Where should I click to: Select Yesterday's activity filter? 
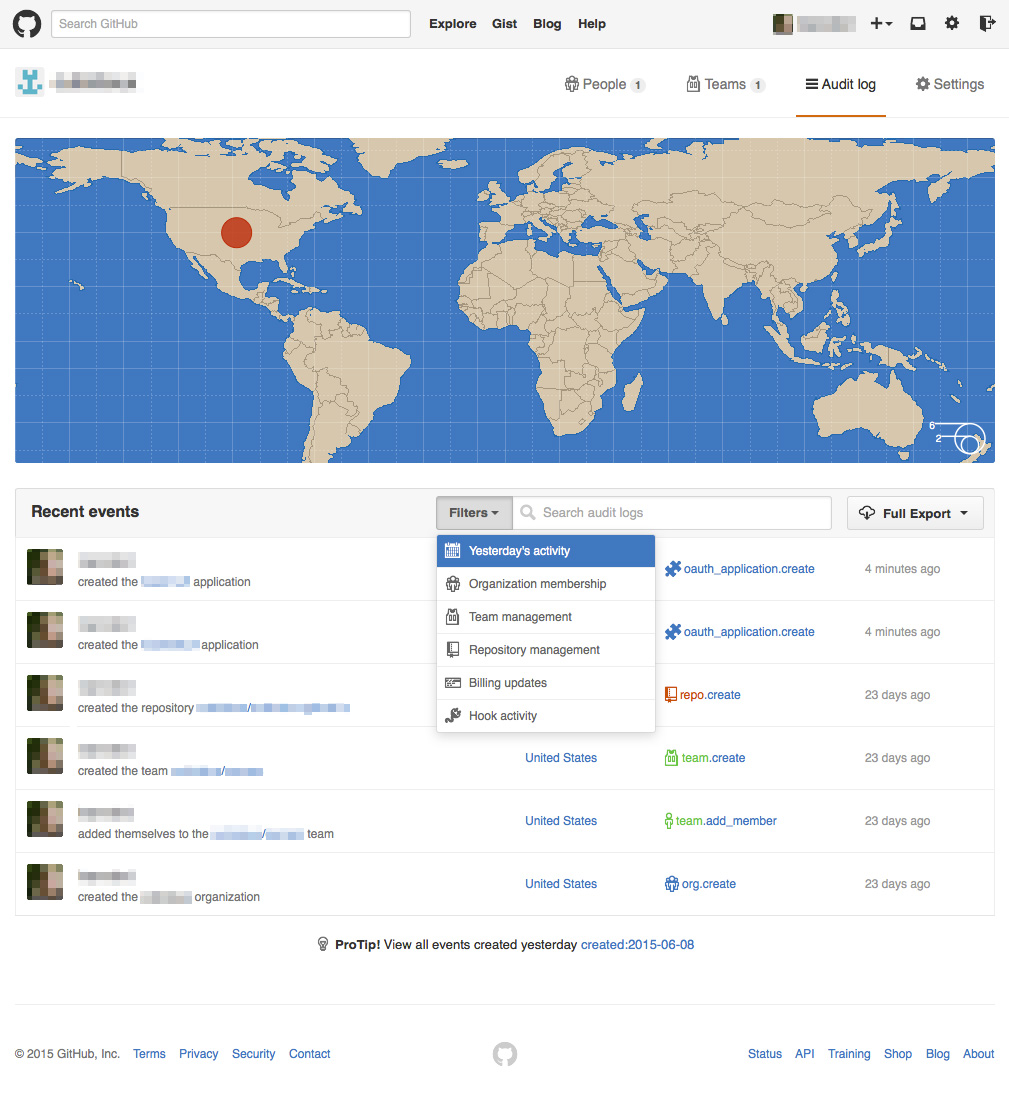click(x=545, y=551)
